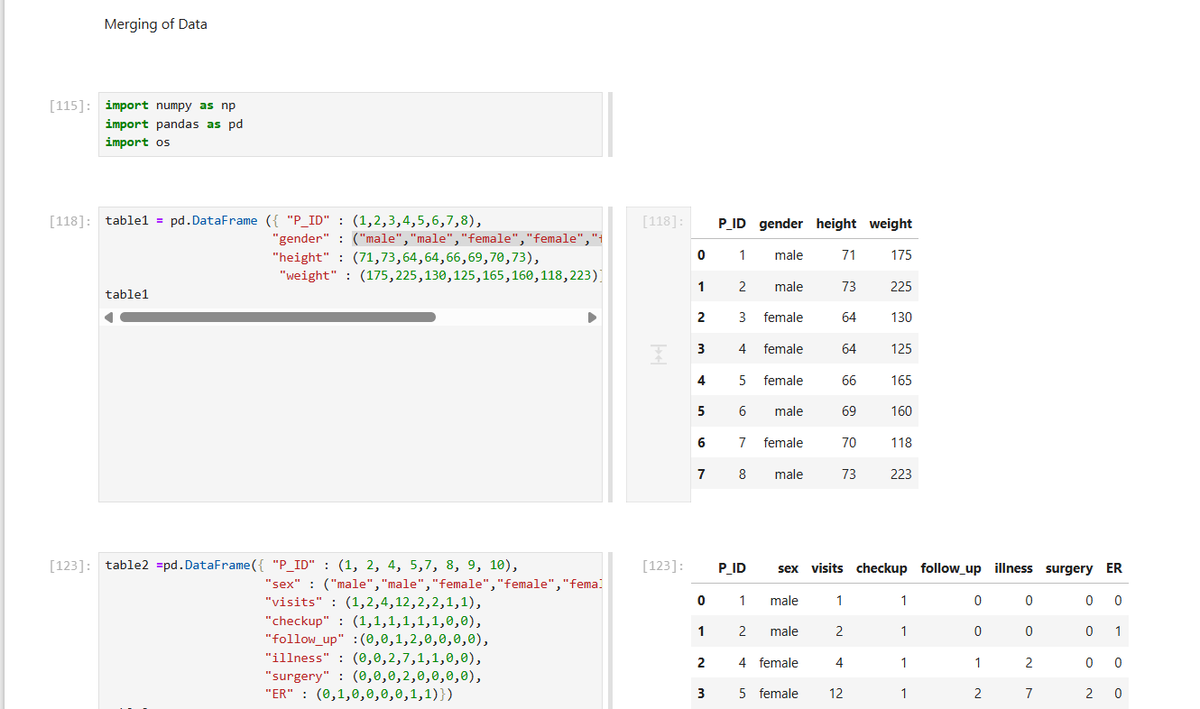Click the P_ID column header in table1 output
Viewport: 1200px width, 709px height.
[x=733, y=224]
